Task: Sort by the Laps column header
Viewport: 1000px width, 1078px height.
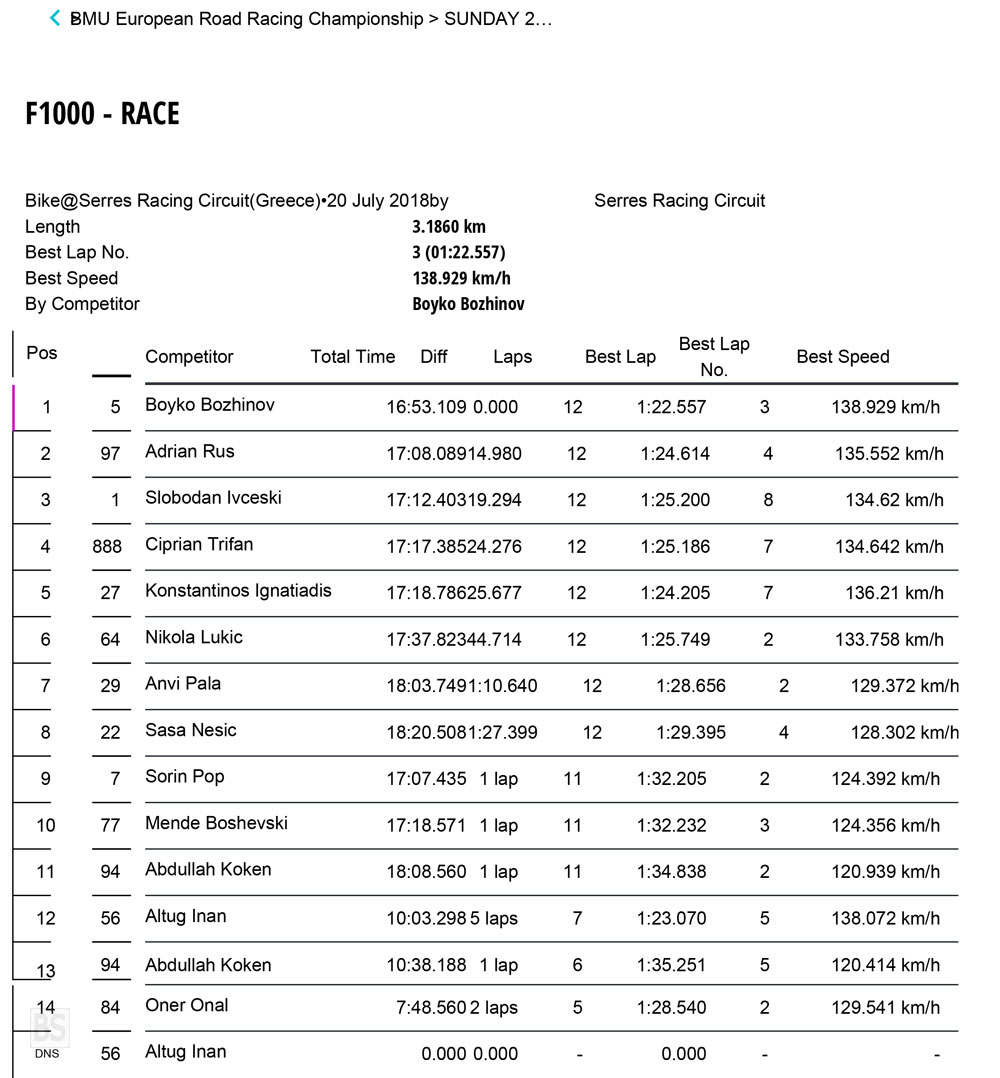Action: click(x=512, y=357)
